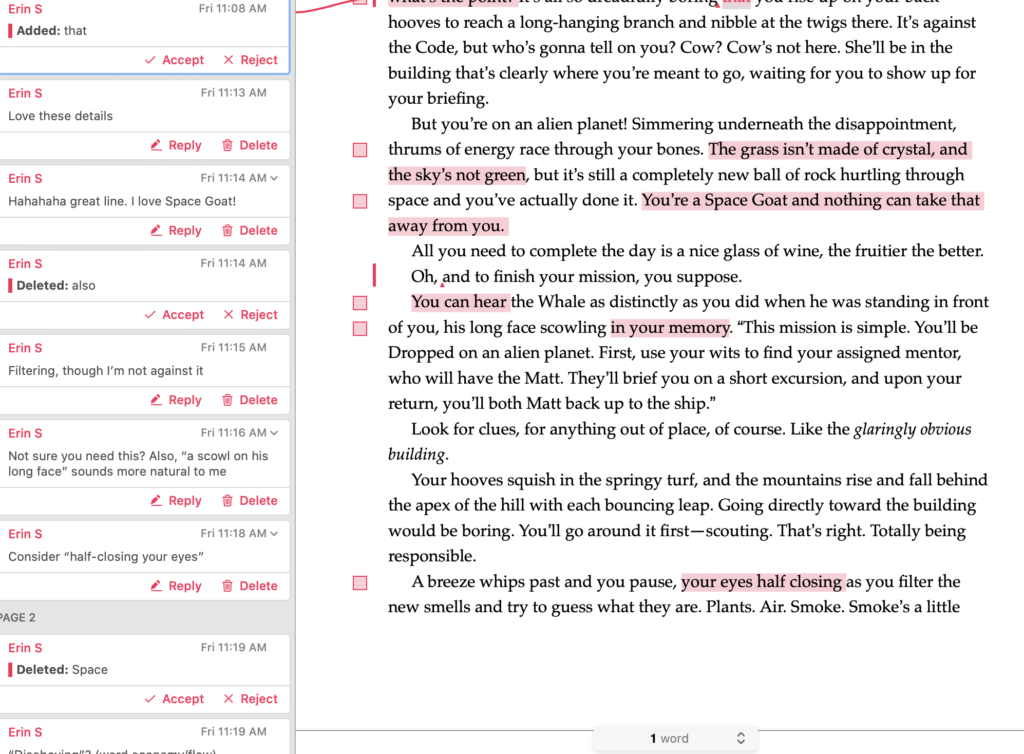Click highlighted phrase "your eyes half closing"

(761, 582)
